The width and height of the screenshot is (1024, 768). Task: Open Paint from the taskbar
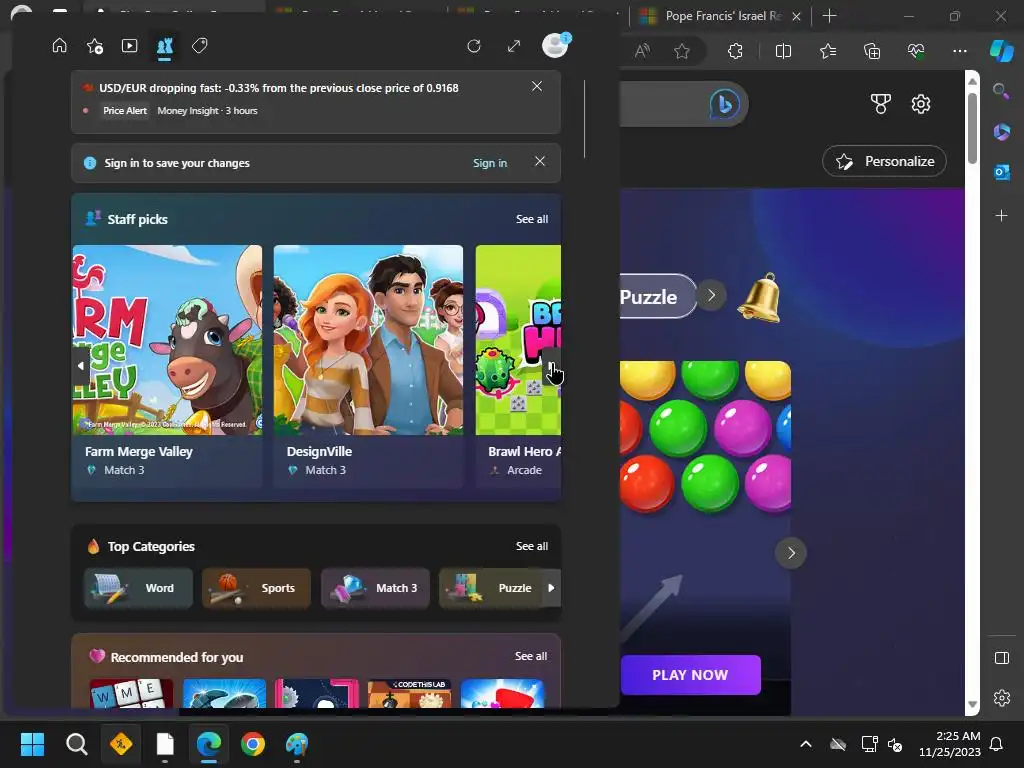(x=297, y=744)
